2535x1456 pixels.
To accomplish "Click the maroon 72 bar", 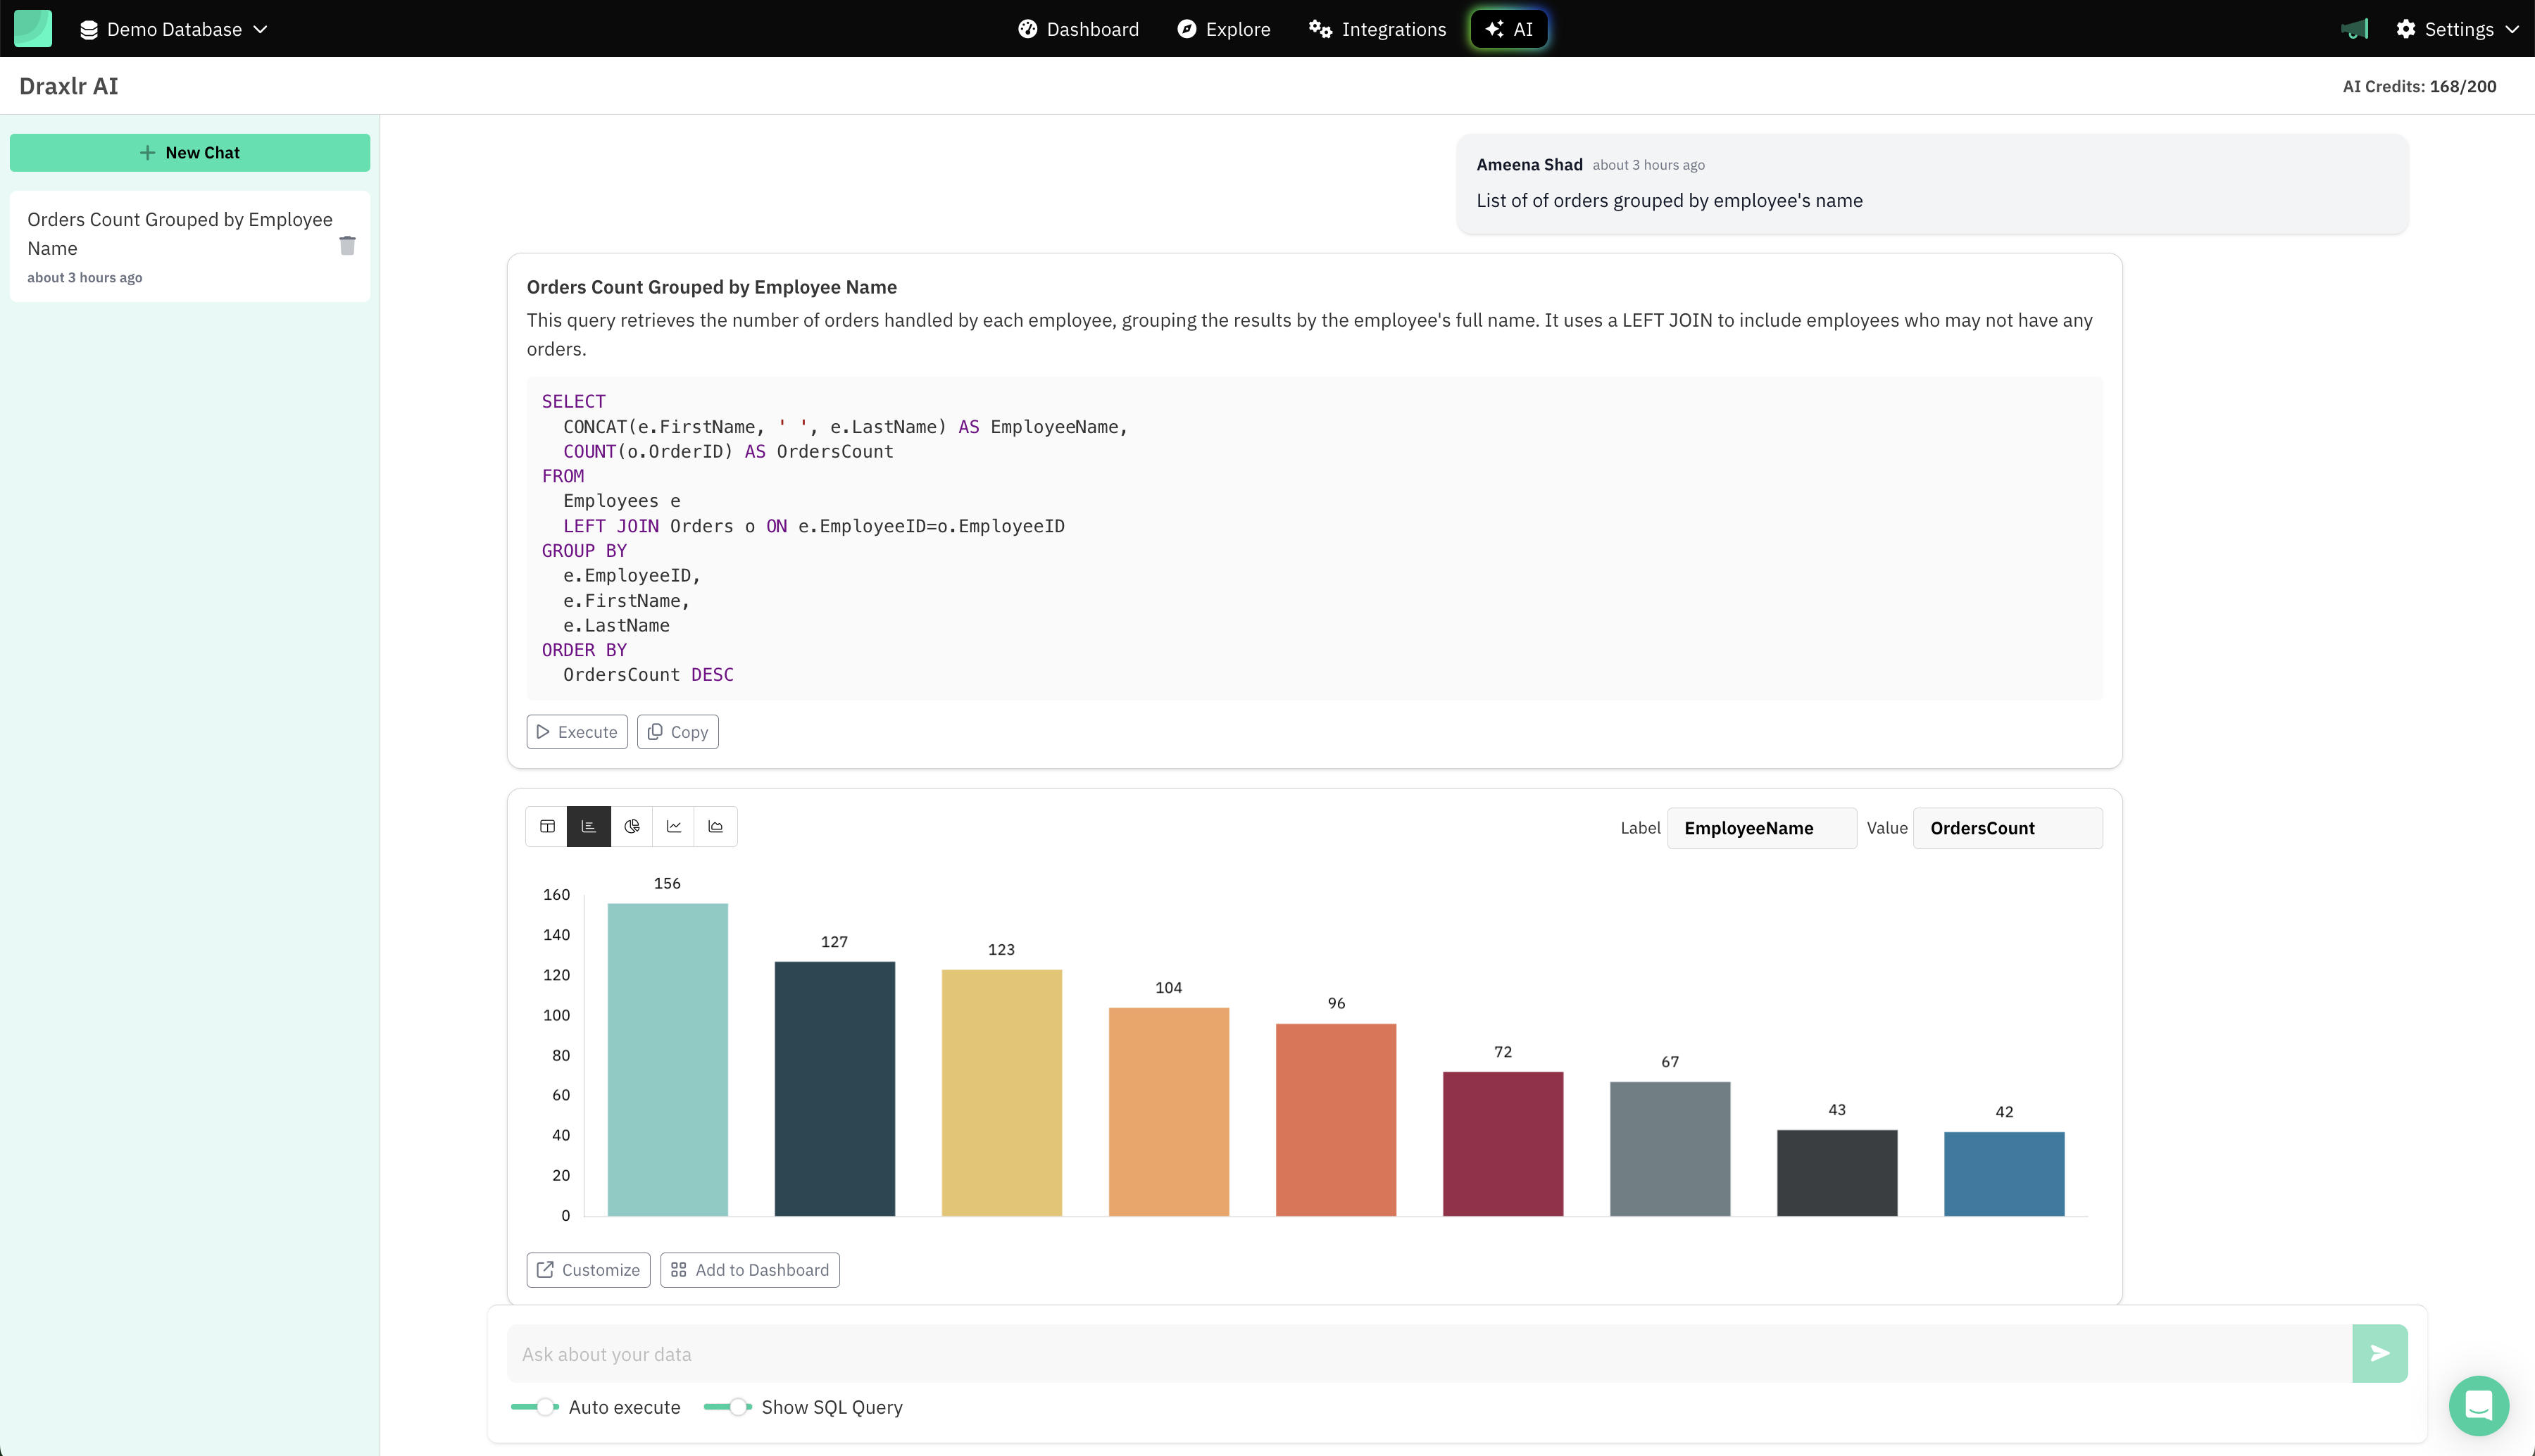I will coord(1503,1143).
